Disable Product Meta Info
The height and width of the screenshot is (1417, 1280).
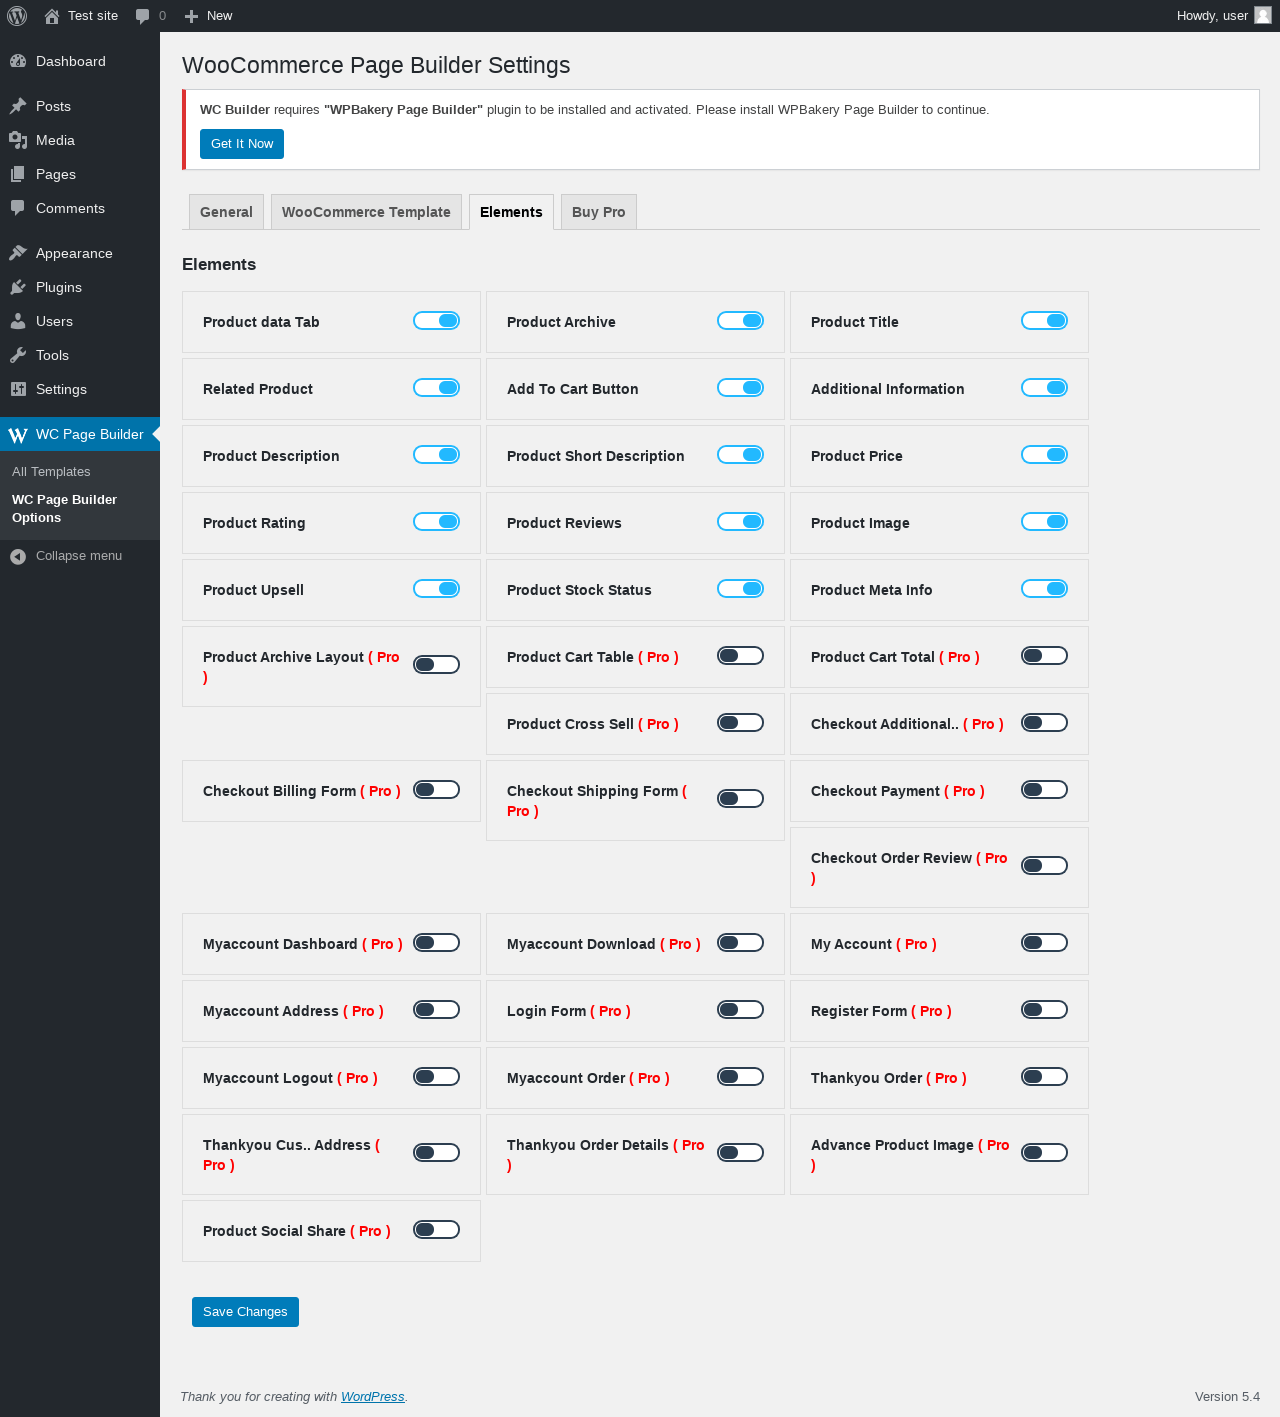1045,589
